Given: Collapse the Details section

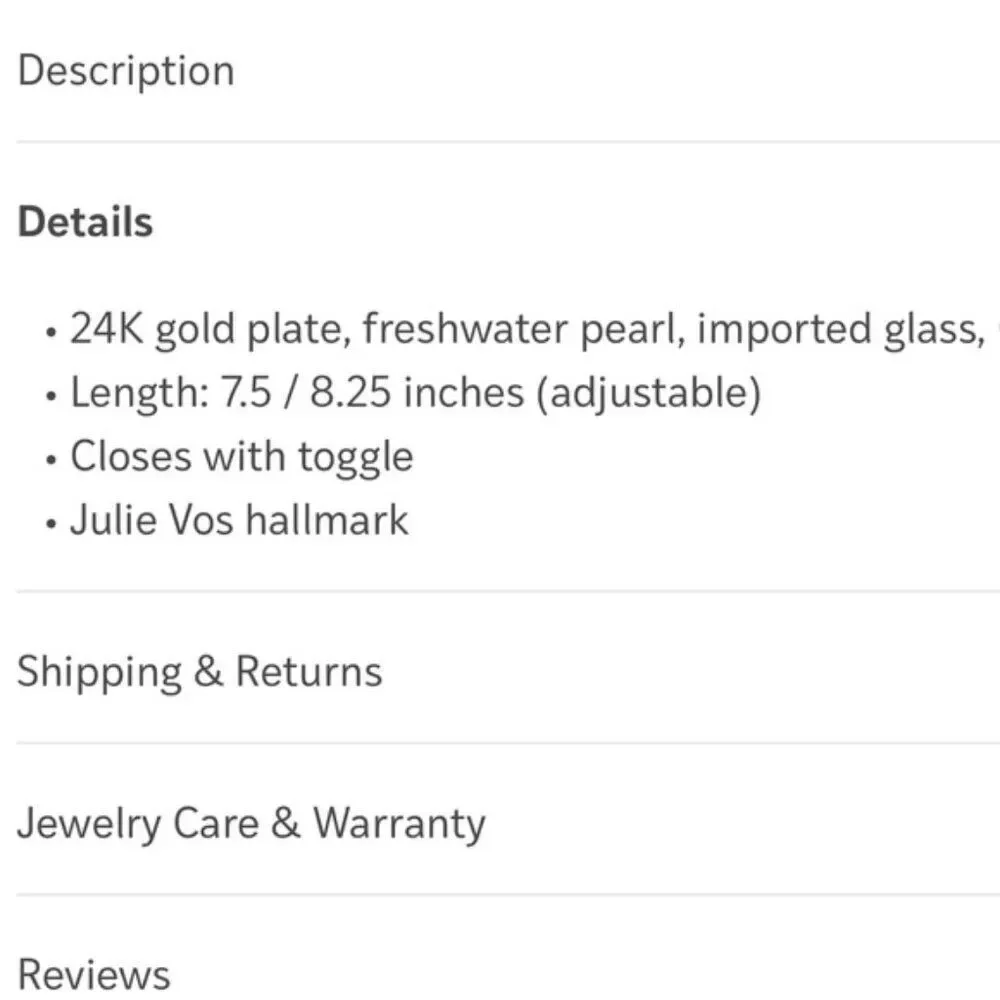Looking at the screenshot, I should pos(85,222).
